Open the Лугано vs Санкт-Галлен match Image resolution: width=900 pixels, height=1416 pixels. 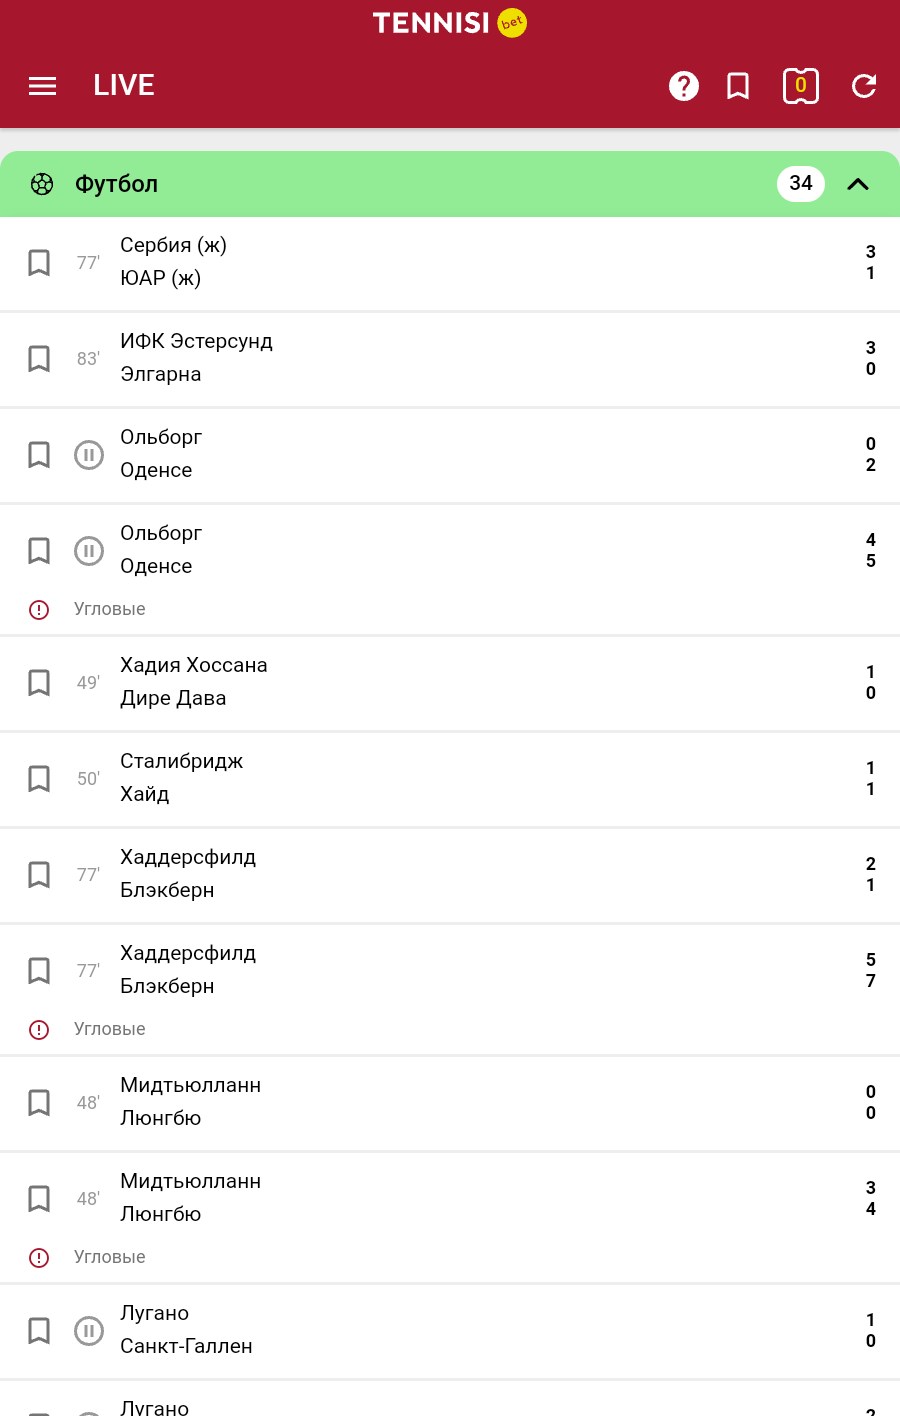point(186,1330)
